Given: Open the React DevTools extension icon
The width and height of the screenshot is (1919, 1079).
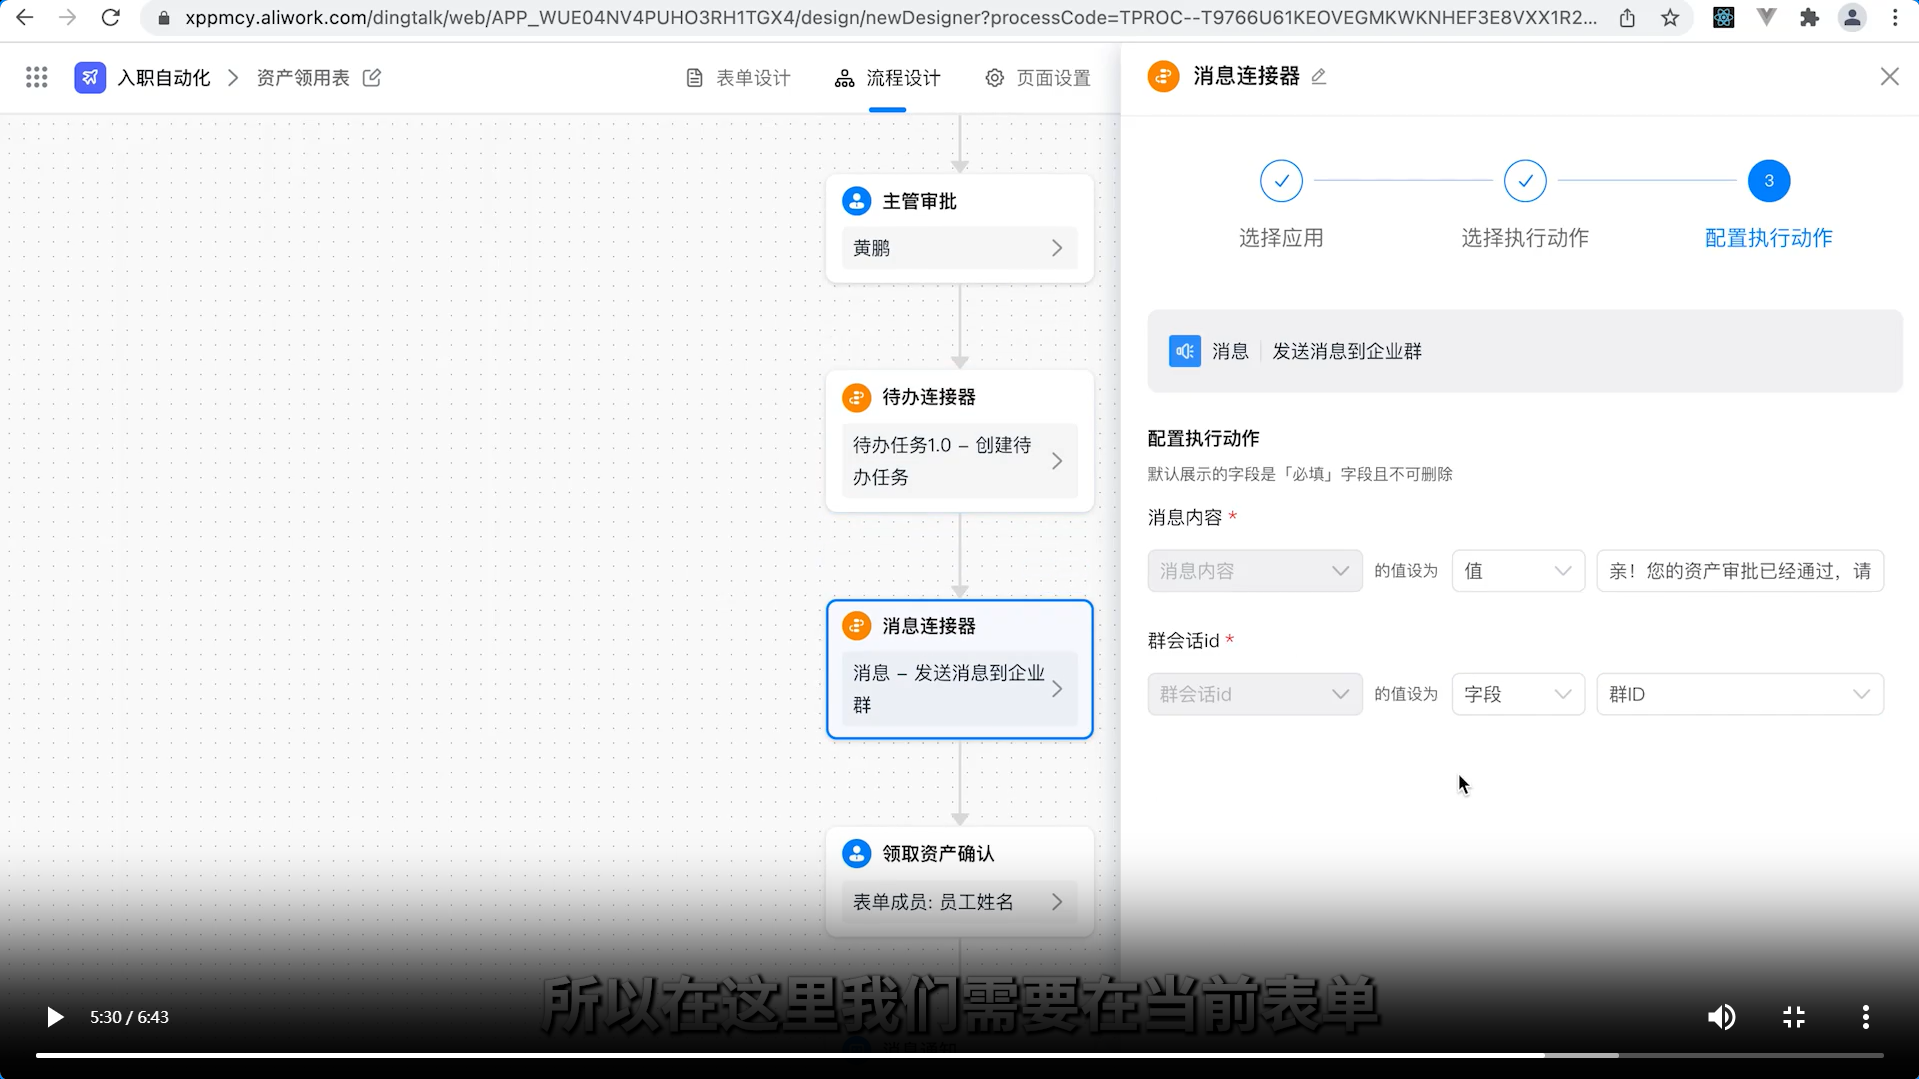Looking at the screenshot, I should [1723, 17].
